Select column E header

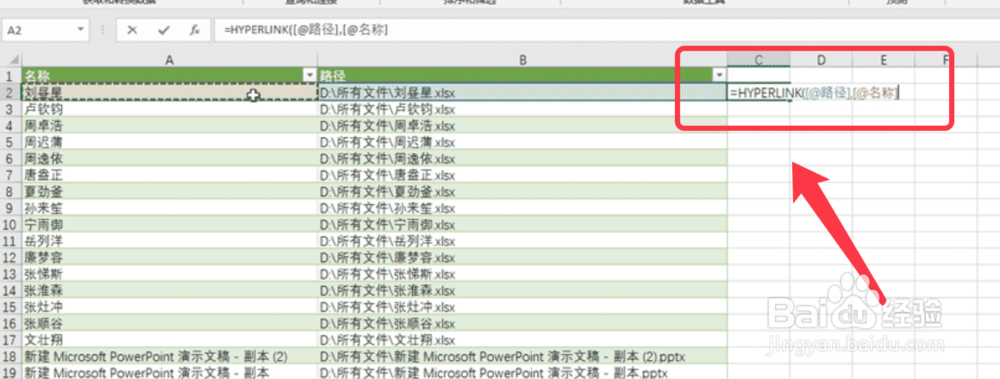[x=883, y=60]
